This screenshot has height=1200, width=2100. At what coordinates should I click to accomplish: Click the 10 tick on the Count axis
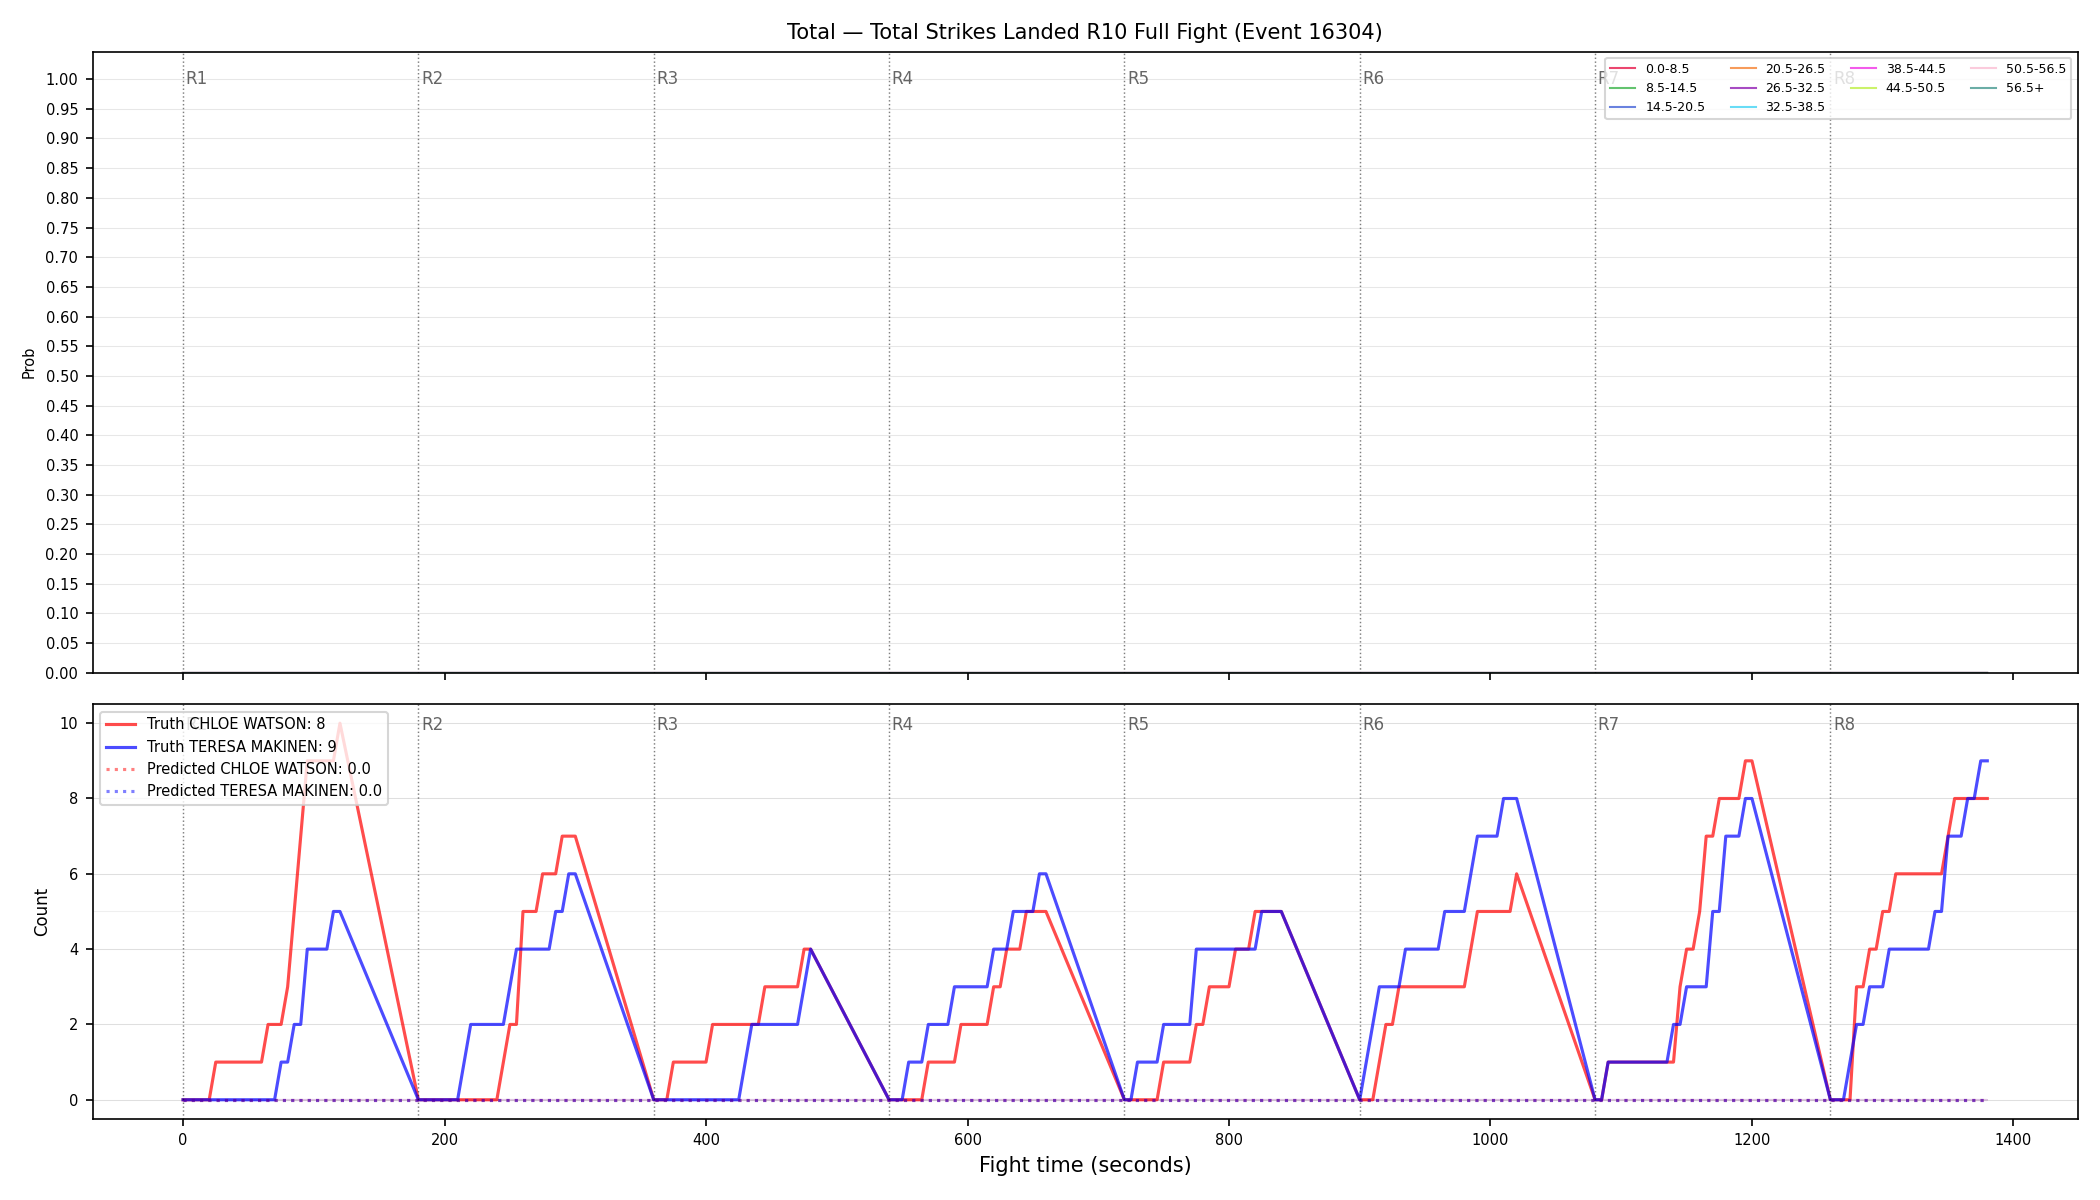(69, 723)
